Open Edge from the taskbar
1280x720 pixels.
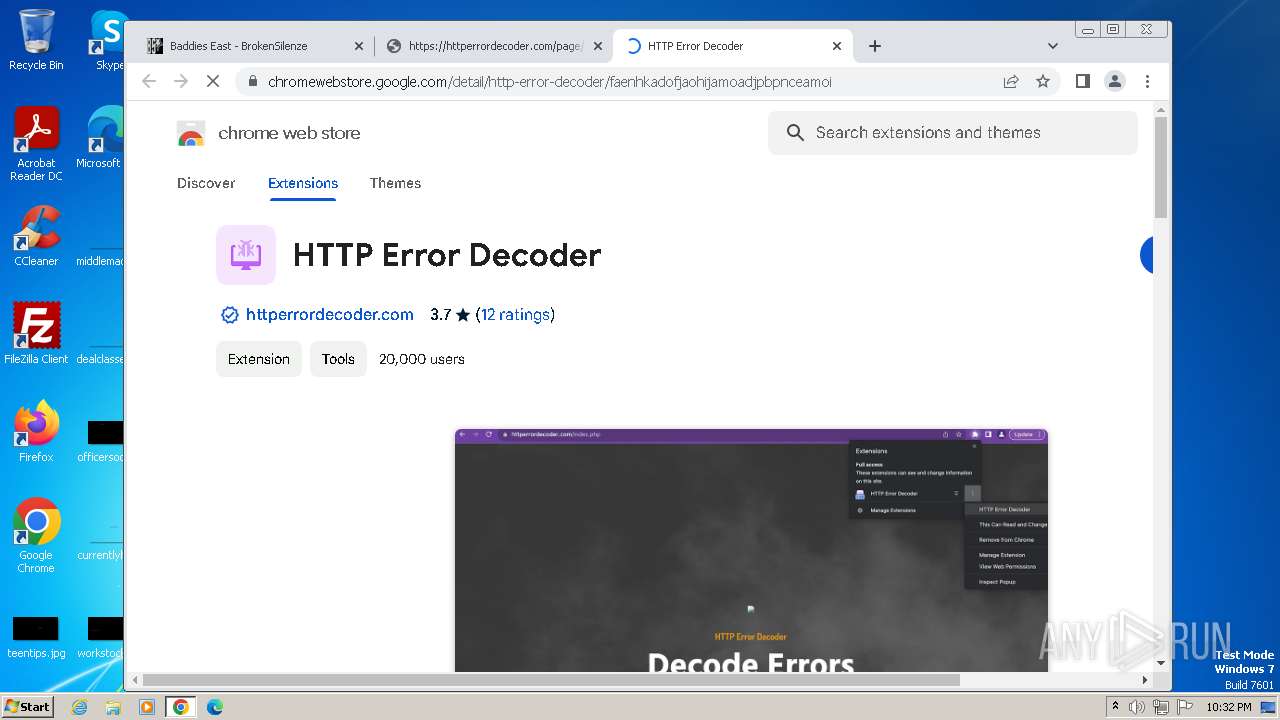215,707
